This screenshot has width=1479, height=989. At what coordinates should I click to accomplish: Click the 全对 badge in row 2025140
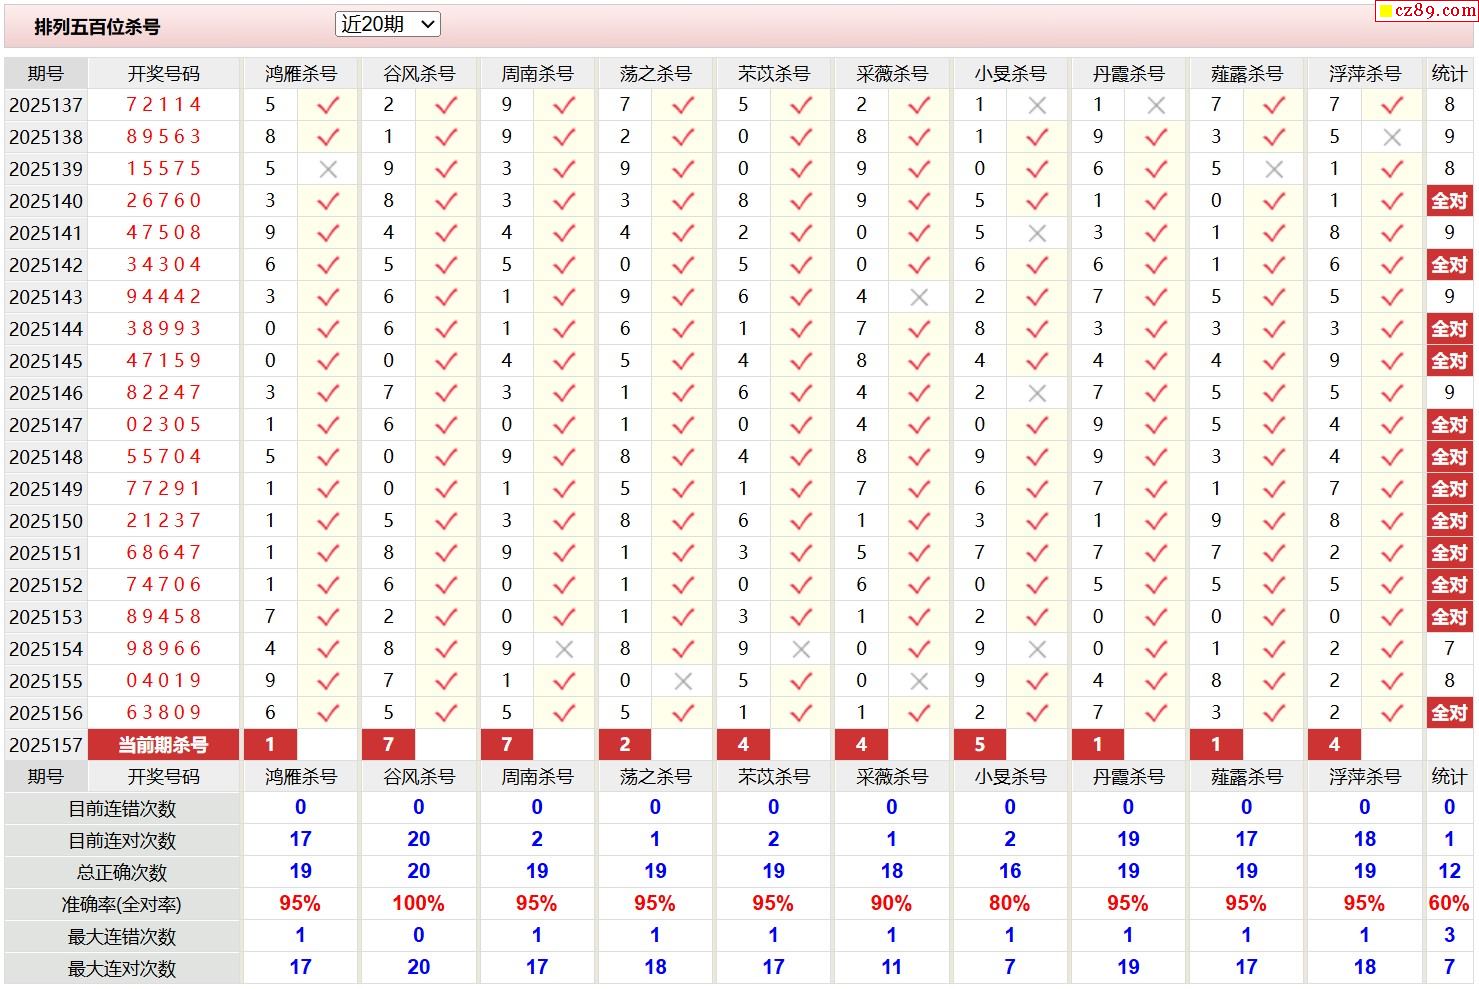pyautogui.click(x=1449, y=201)
